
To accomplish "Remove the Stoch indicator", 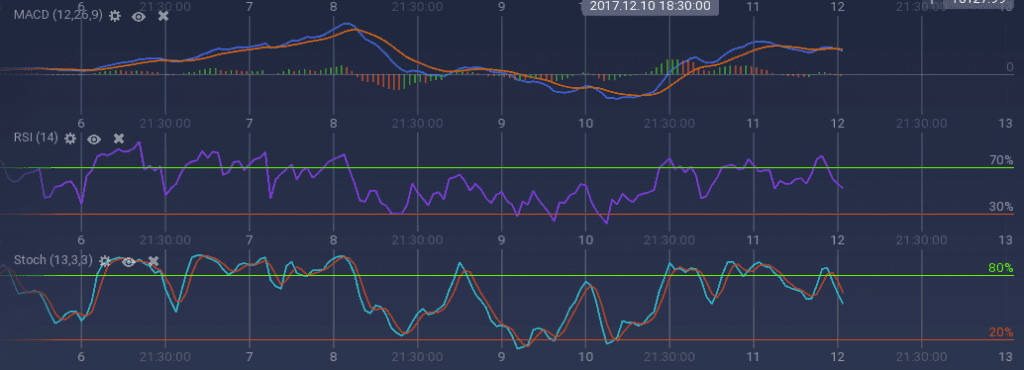I will 153,261.
